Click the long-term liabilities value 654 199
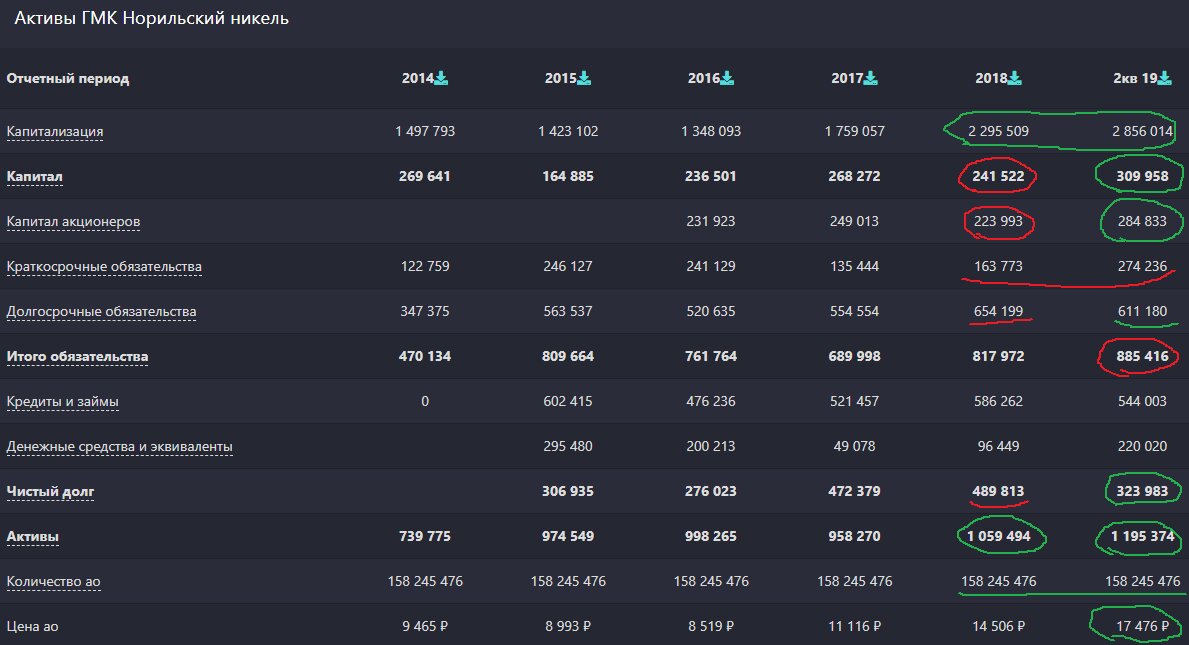 coord(998,311)
